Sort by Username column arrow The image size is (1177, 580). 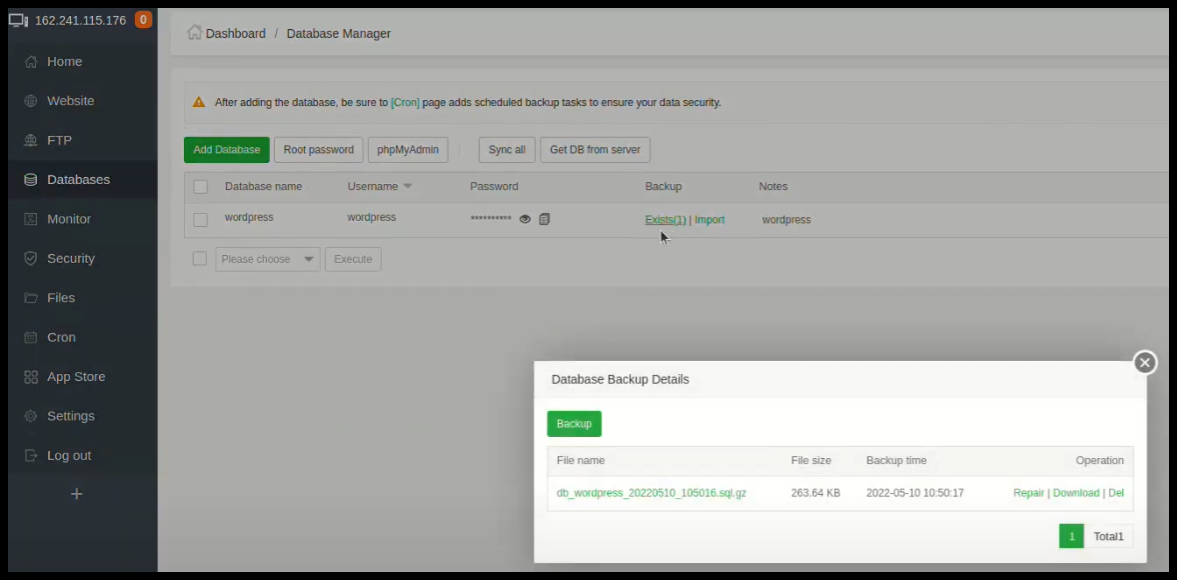pos(407,187)
